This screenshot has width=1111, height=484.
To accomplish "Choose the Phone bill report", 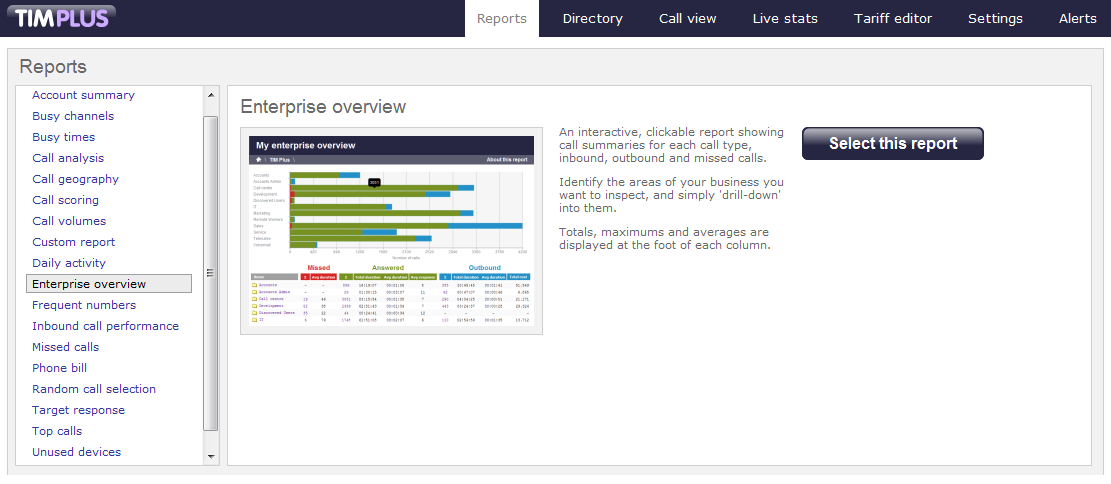I will [57, 368].
